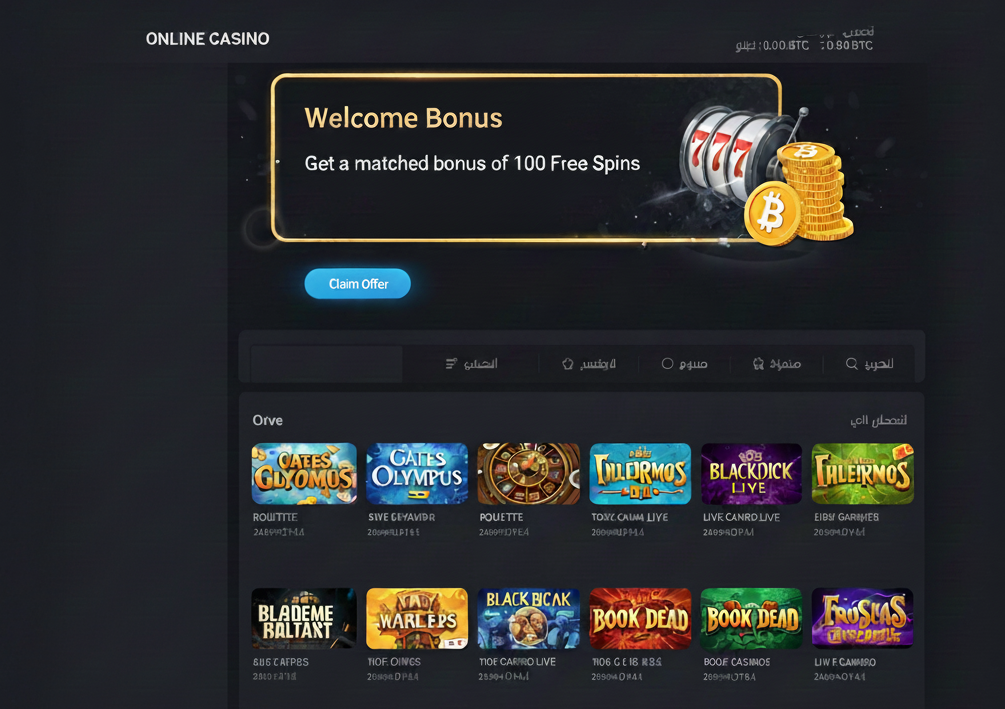This screenshot has height=709, width=1005.
Task: Click the BTC balance display in header
Action: tap(804, 45)
